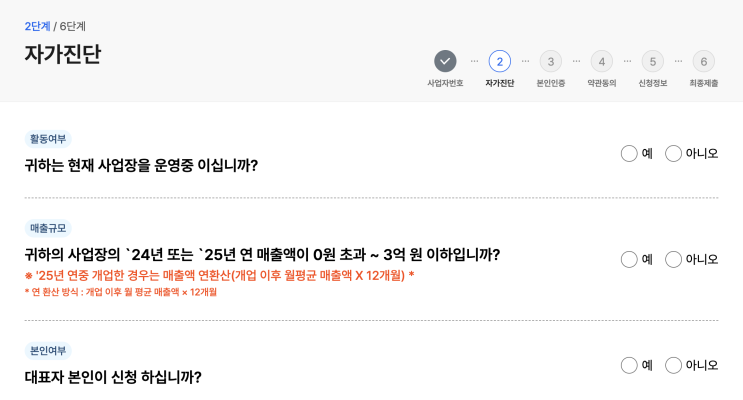Click the 최종제출 step label

[703, 84]
